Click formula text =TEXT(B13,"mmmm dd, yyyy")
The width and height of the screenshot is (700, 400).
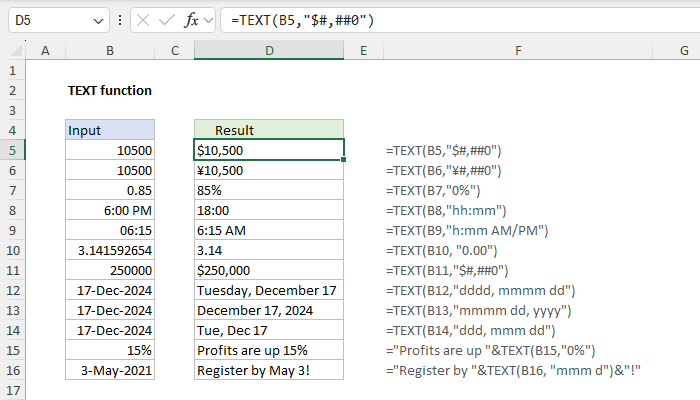(x=479, y=311)
